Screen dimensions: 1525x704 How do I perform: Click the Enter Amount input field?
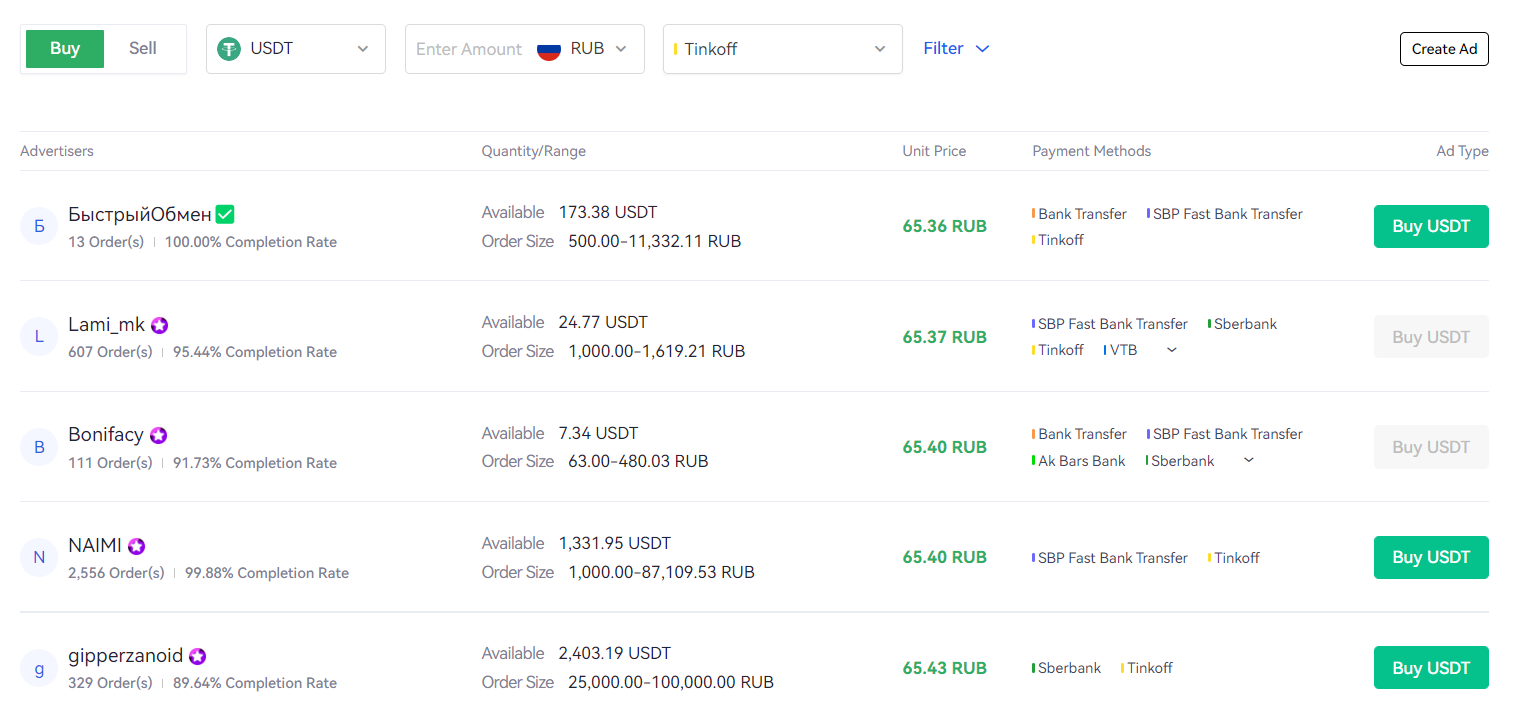pyautogui.click(x=468, y=49)
